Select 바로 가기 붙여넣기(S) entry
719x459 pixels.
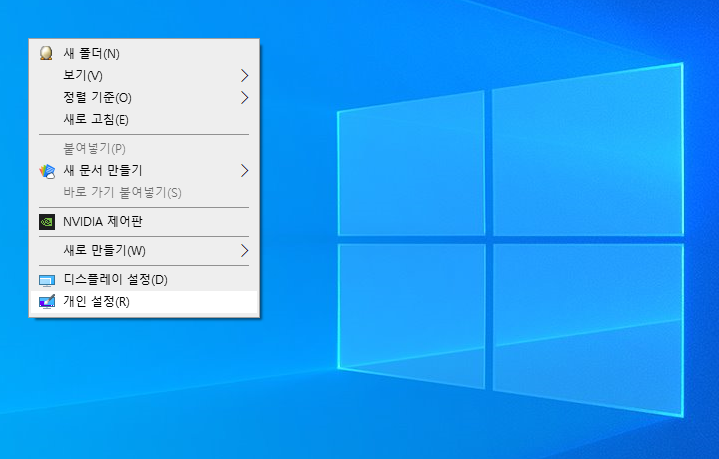coord(144,192)
